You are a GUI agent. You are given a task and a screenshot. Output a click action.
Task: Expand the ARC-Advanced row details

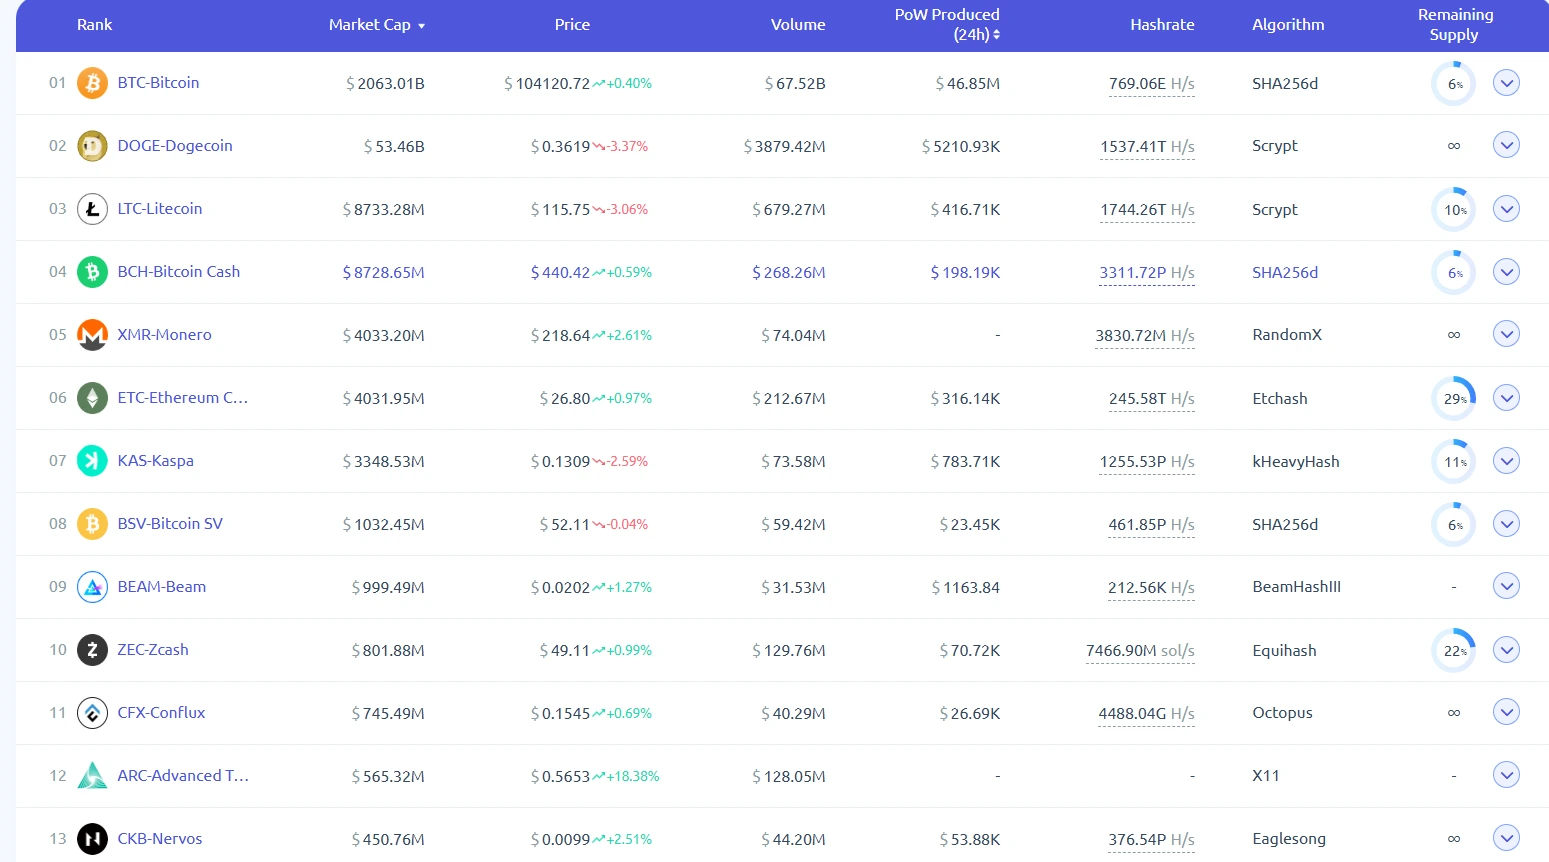[1506, 776]
